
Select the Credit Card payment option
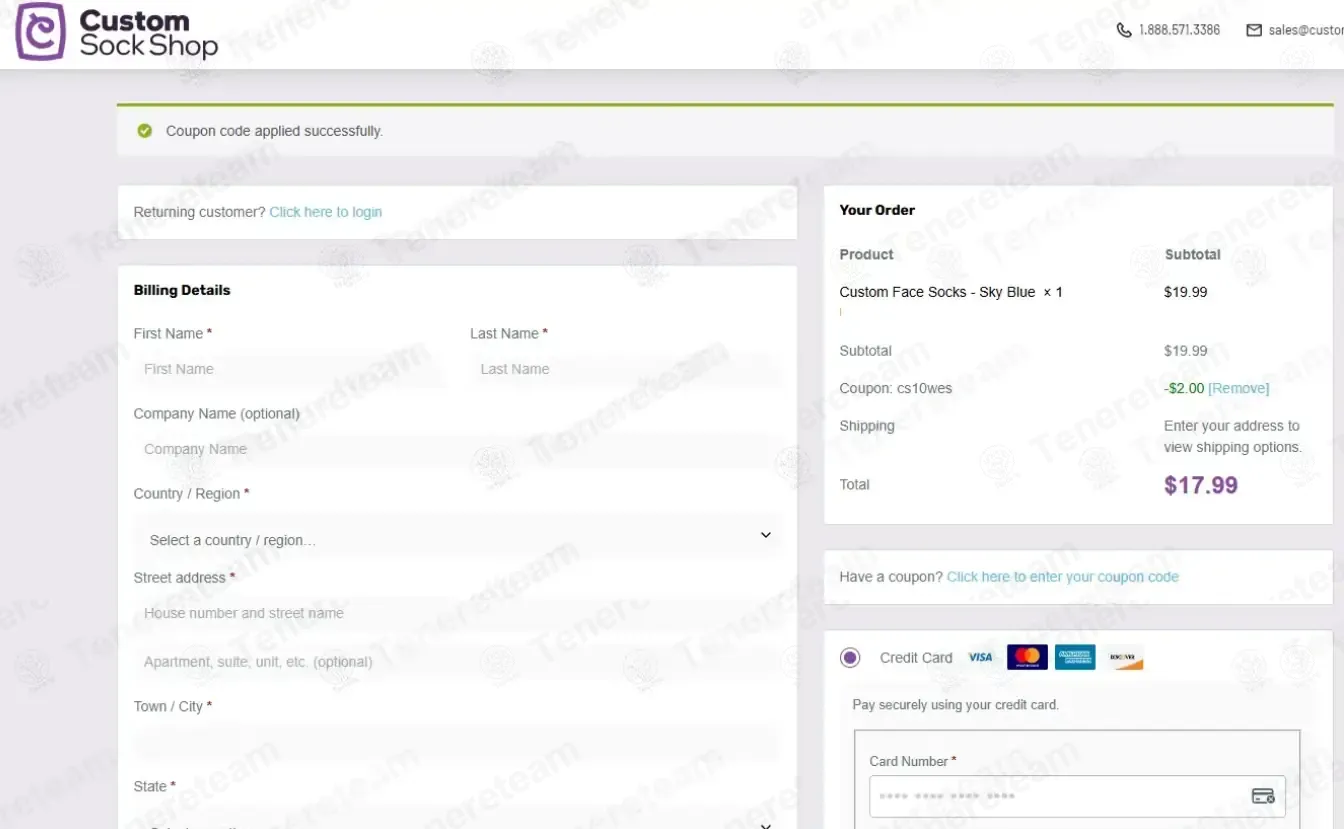point(850,657)
